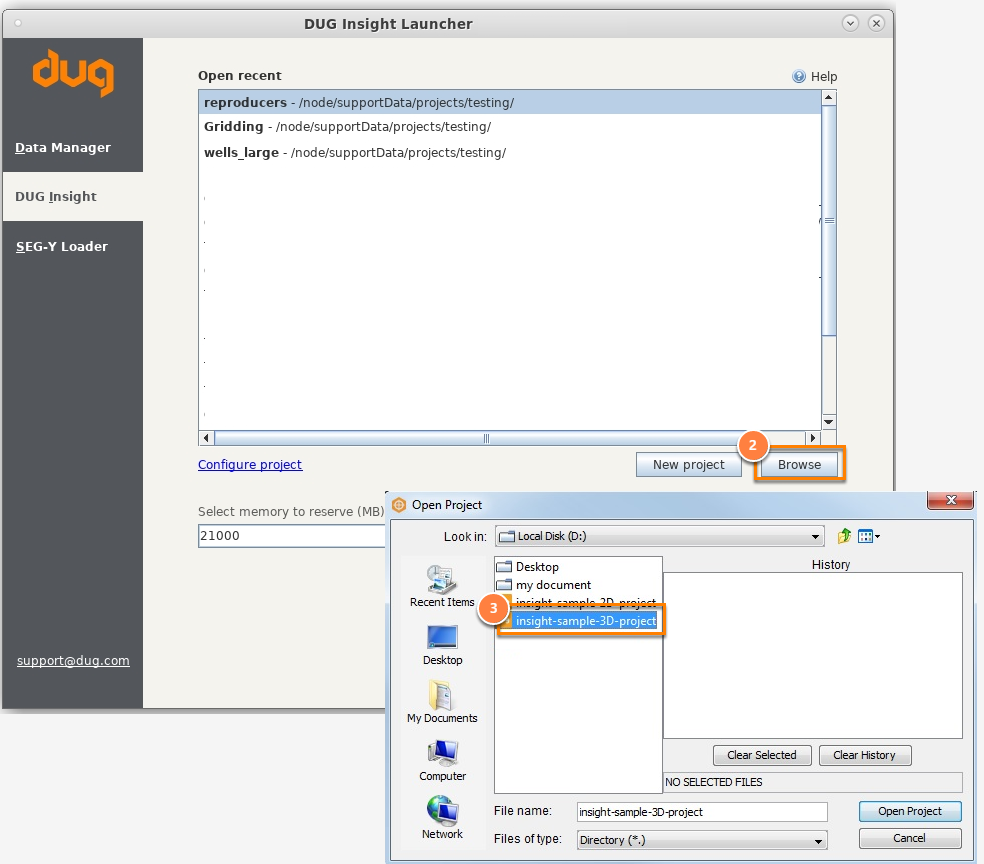This screenshot has height=864, width=984.
Task: Click the recent list horizontal scrollbar thumb
Action: (486, 438)
